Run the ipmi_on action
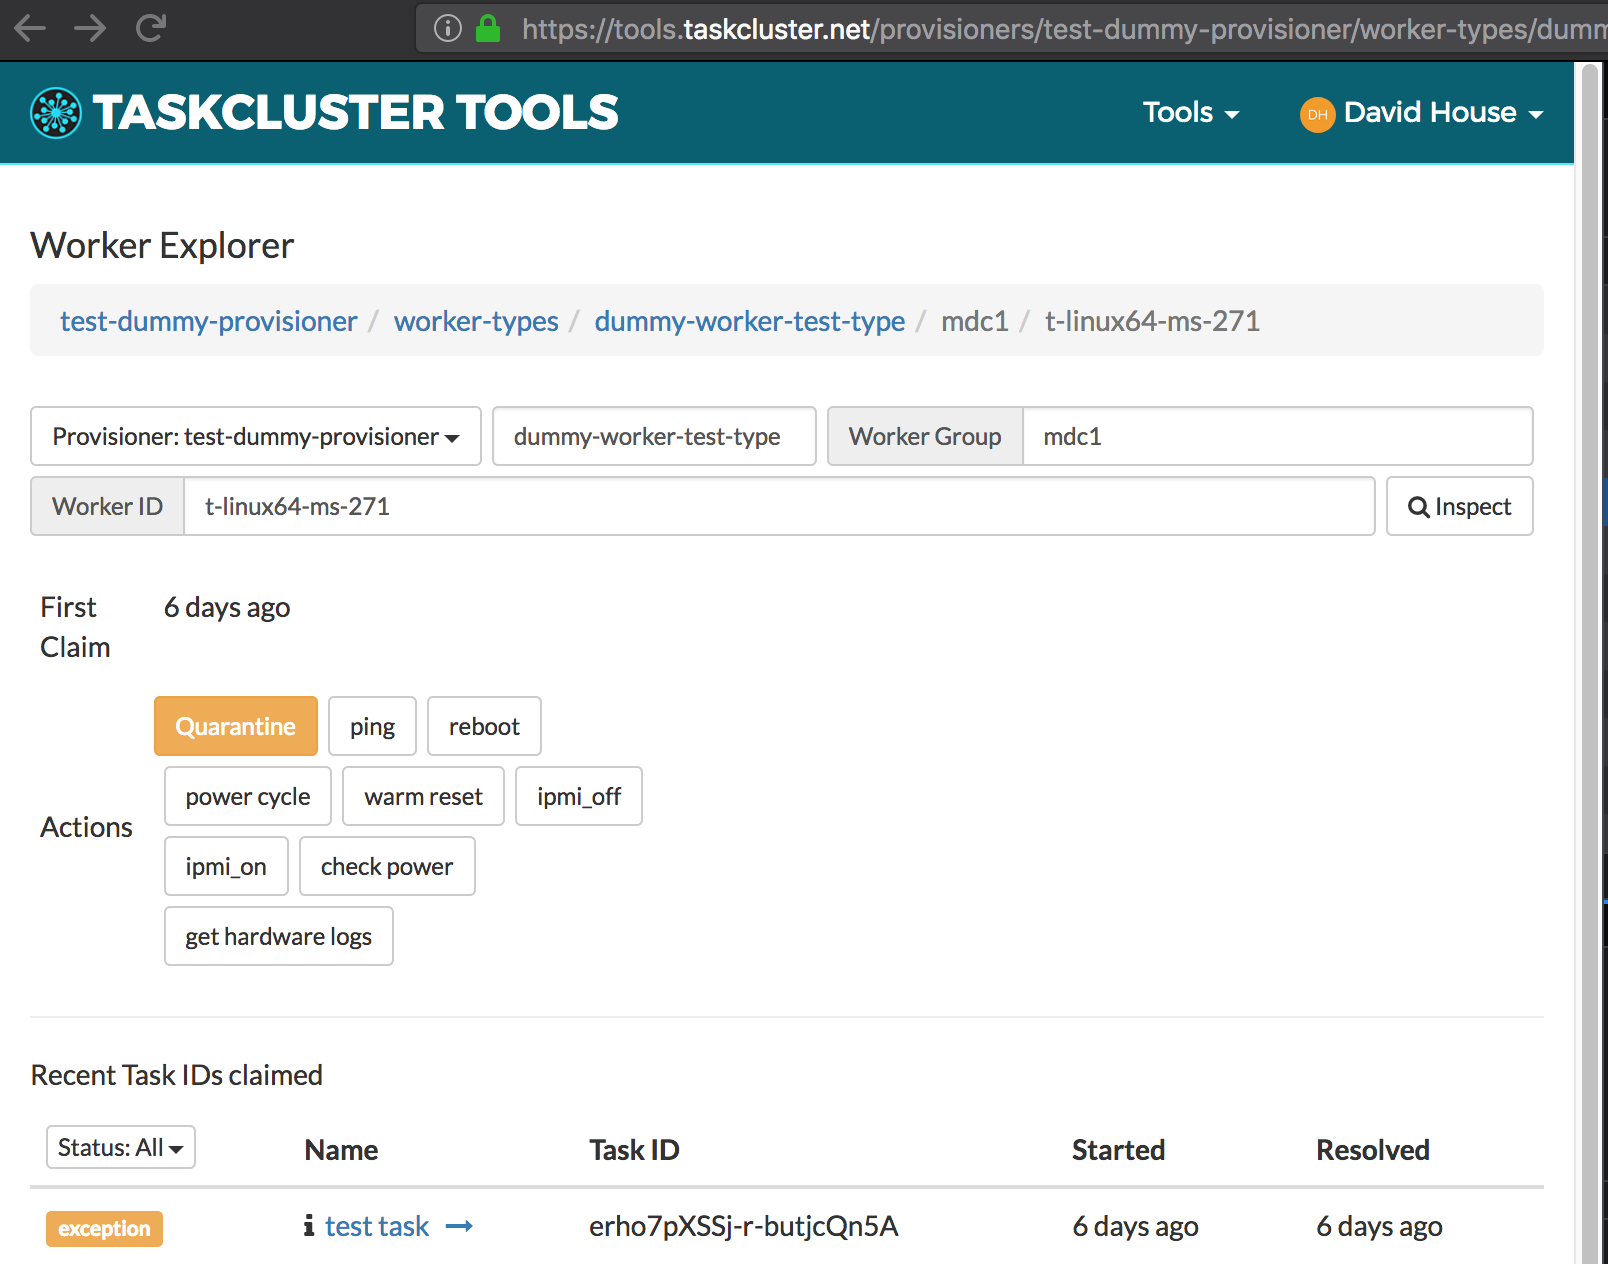Viewport: 1608px width, 1264px height. [226, 866]
